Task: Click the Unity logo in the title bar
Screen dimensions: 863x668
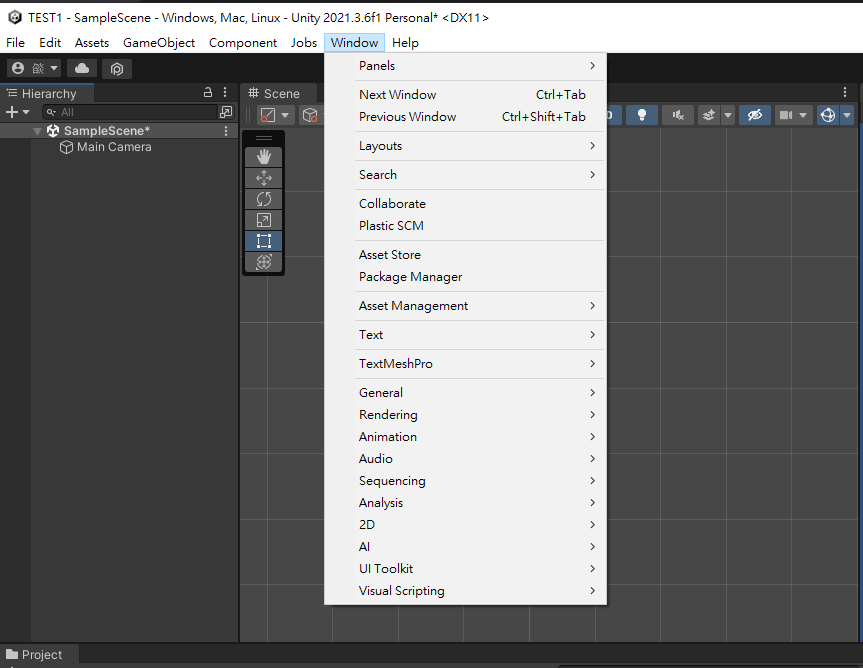Action: click(15, 17)
